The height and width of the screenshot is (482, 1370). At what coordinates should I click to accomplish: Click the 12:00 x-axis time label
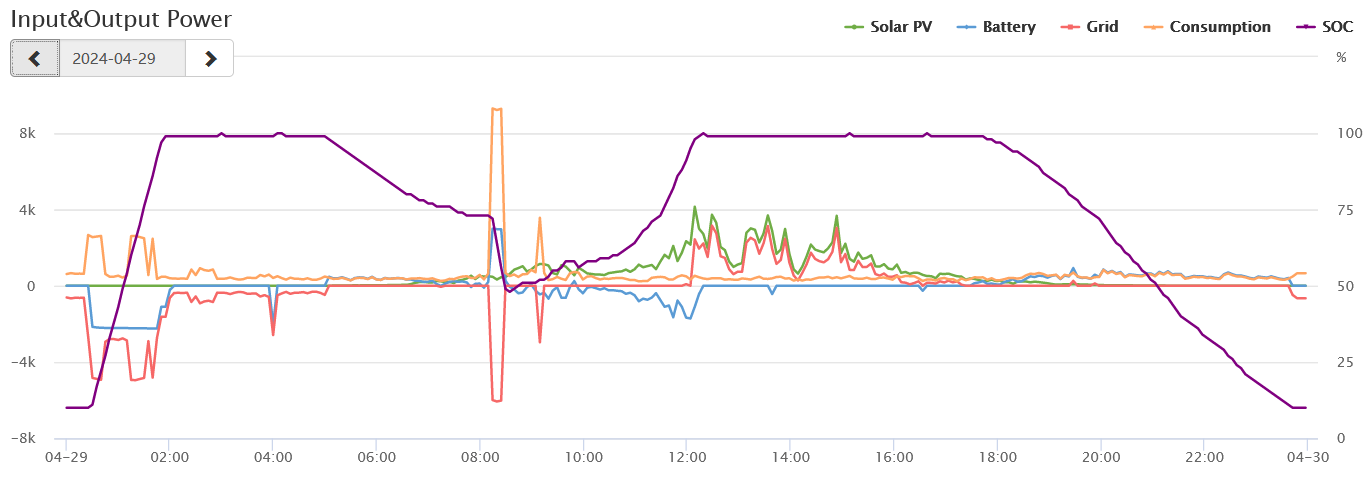(x=687, y=457)
